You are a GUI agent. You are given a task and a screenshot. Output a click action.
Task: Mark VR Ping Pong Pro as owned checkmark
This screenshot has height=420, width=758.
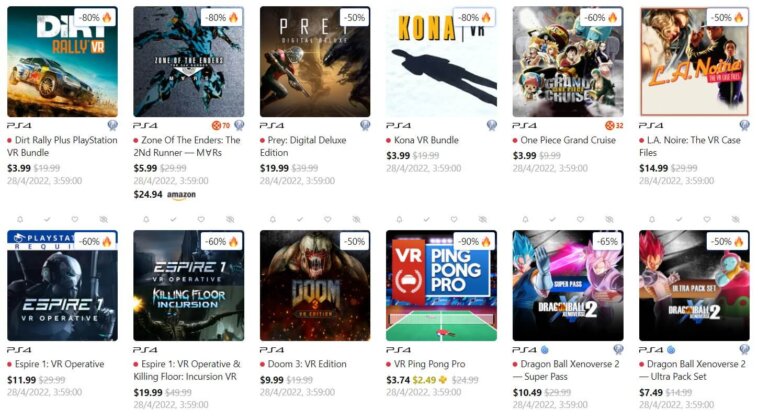tap(426, 219)
